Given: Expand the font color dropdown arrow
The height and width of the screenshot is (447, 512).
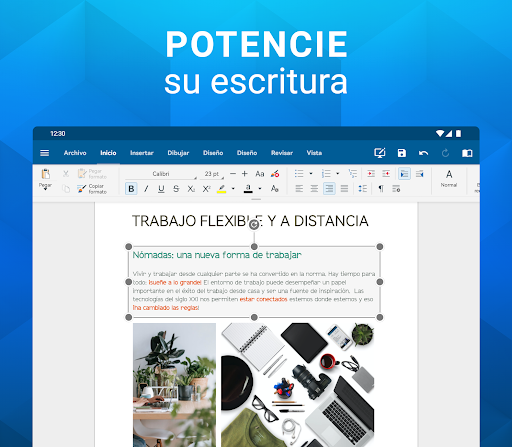Looking at the screenshot, I should 260,189.
